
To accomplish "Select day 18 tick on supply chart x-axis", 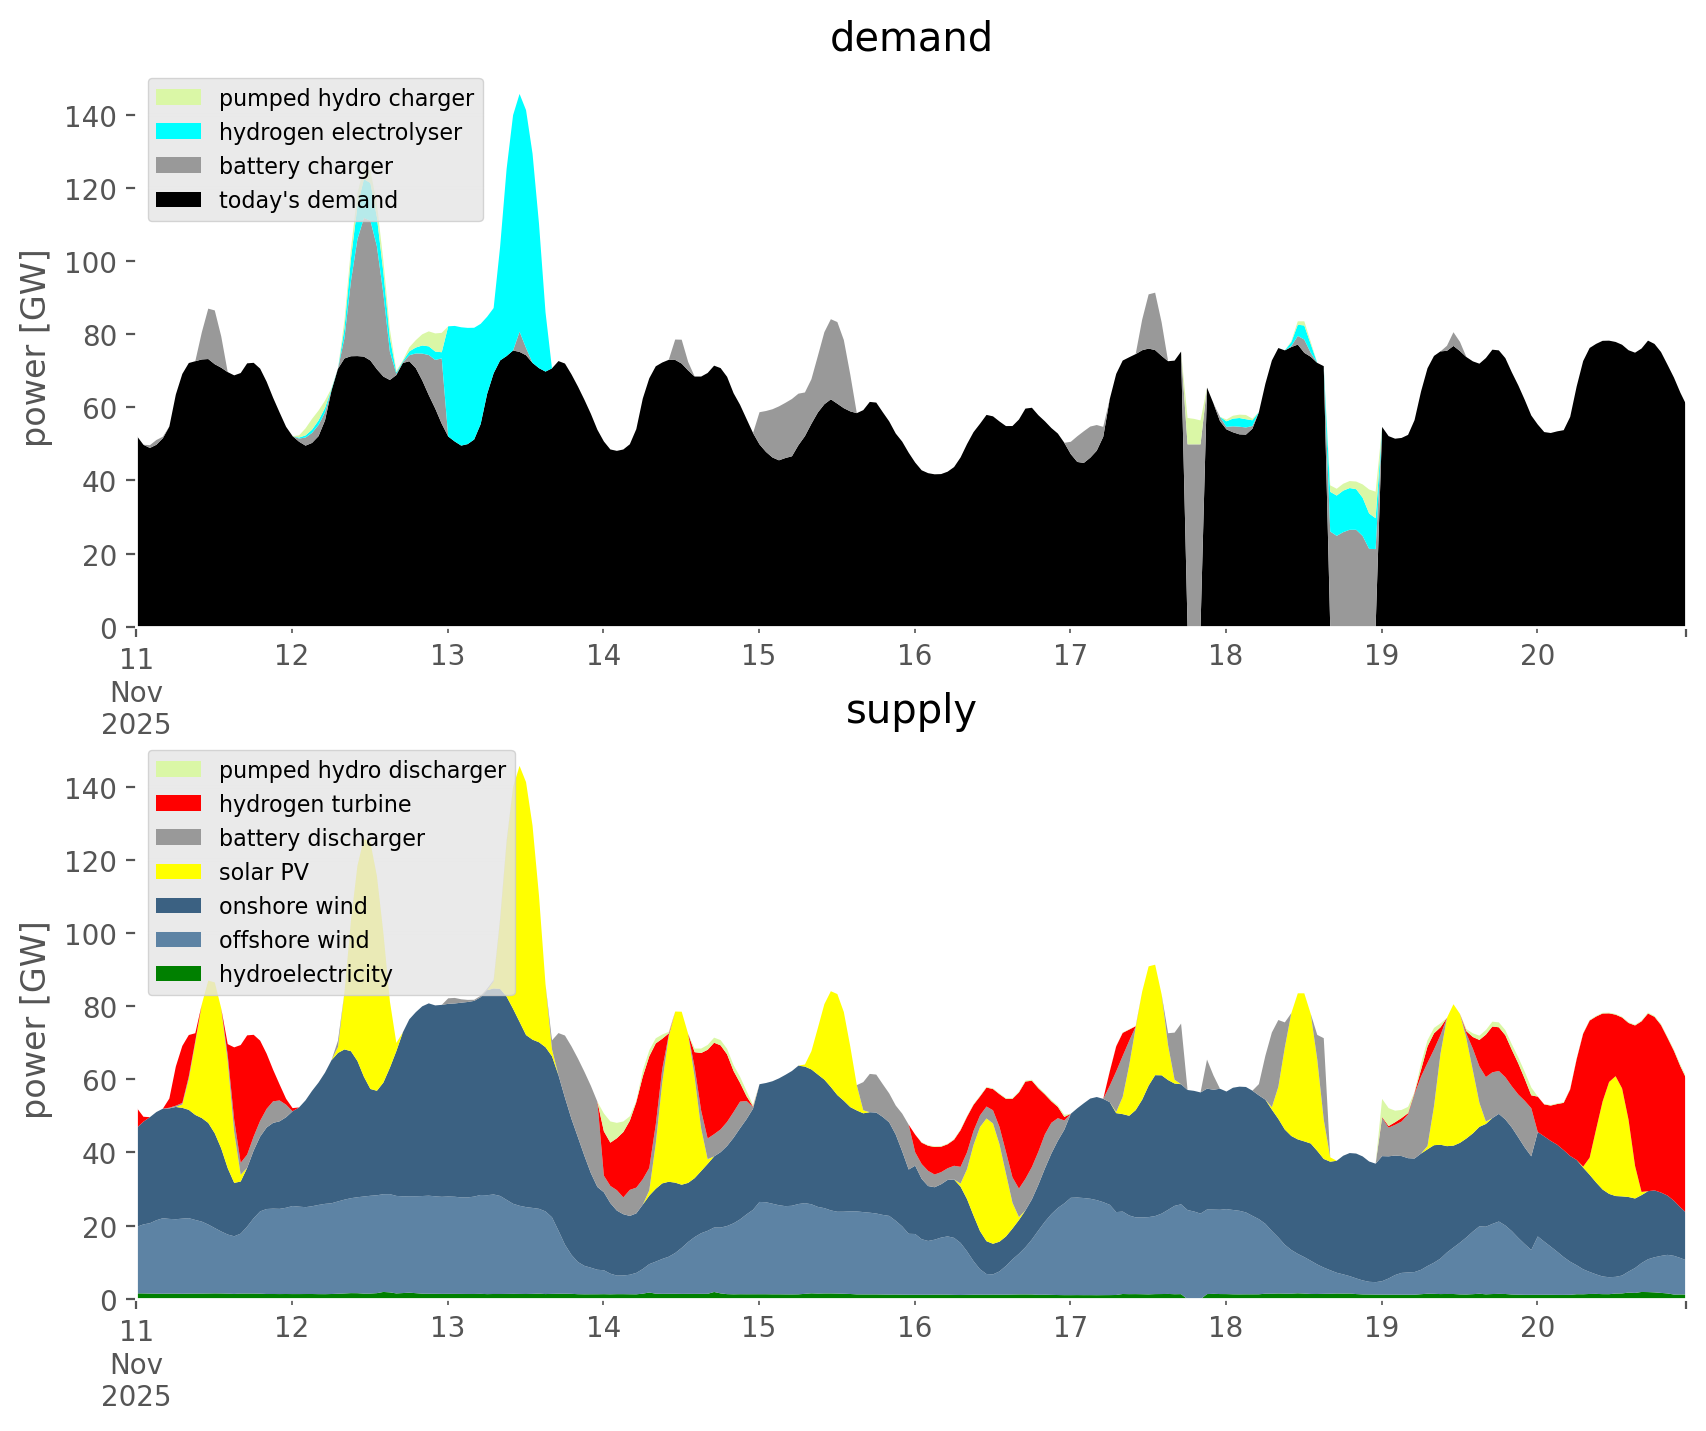I will click(x=1225, y=1328).
